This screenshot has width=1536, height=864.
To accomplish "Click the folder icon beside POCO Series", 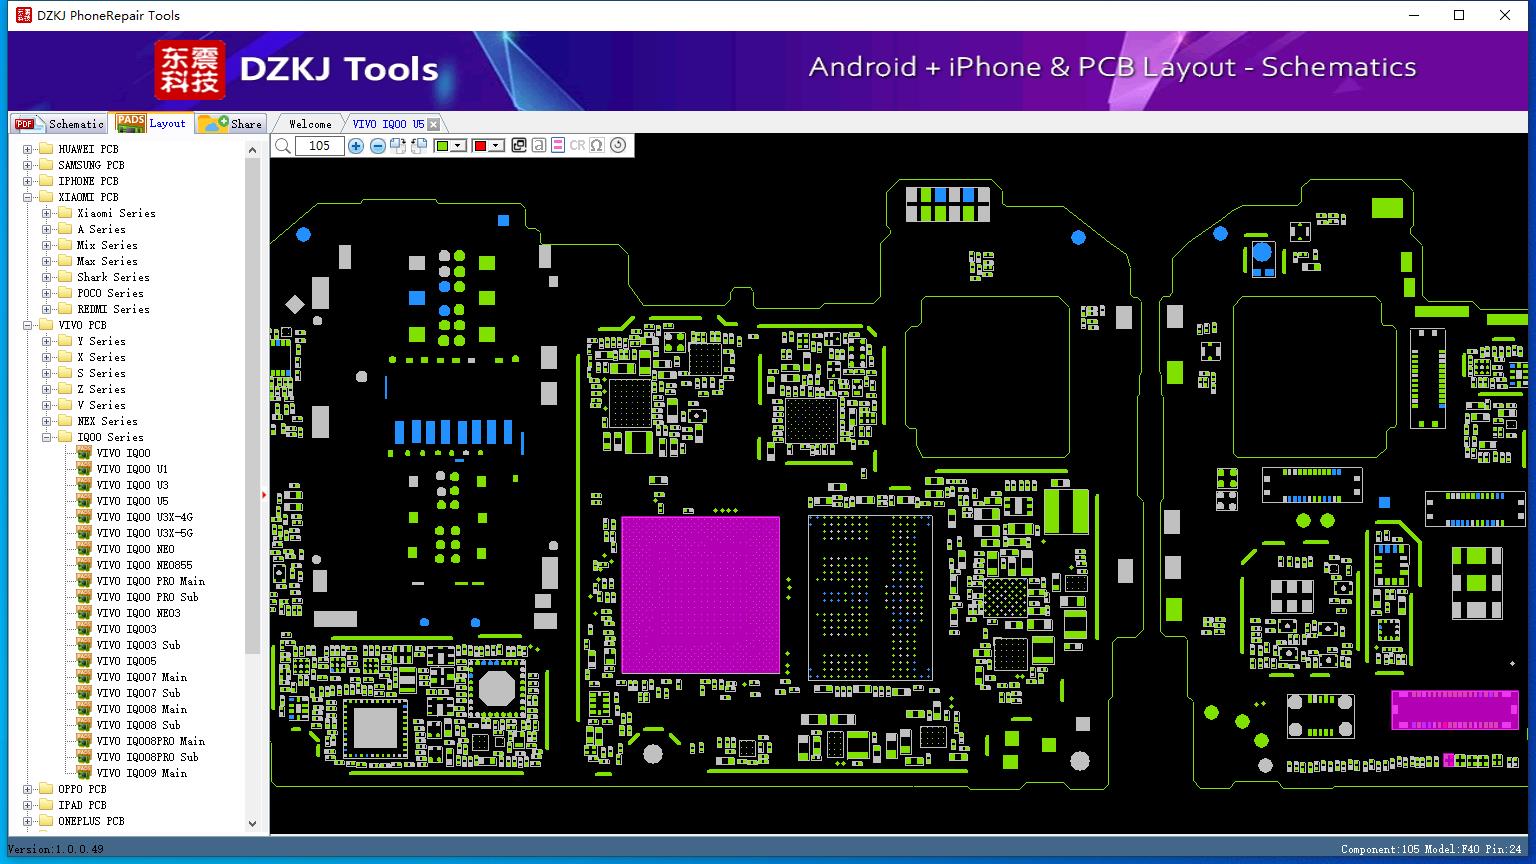I will coord(65,293).
